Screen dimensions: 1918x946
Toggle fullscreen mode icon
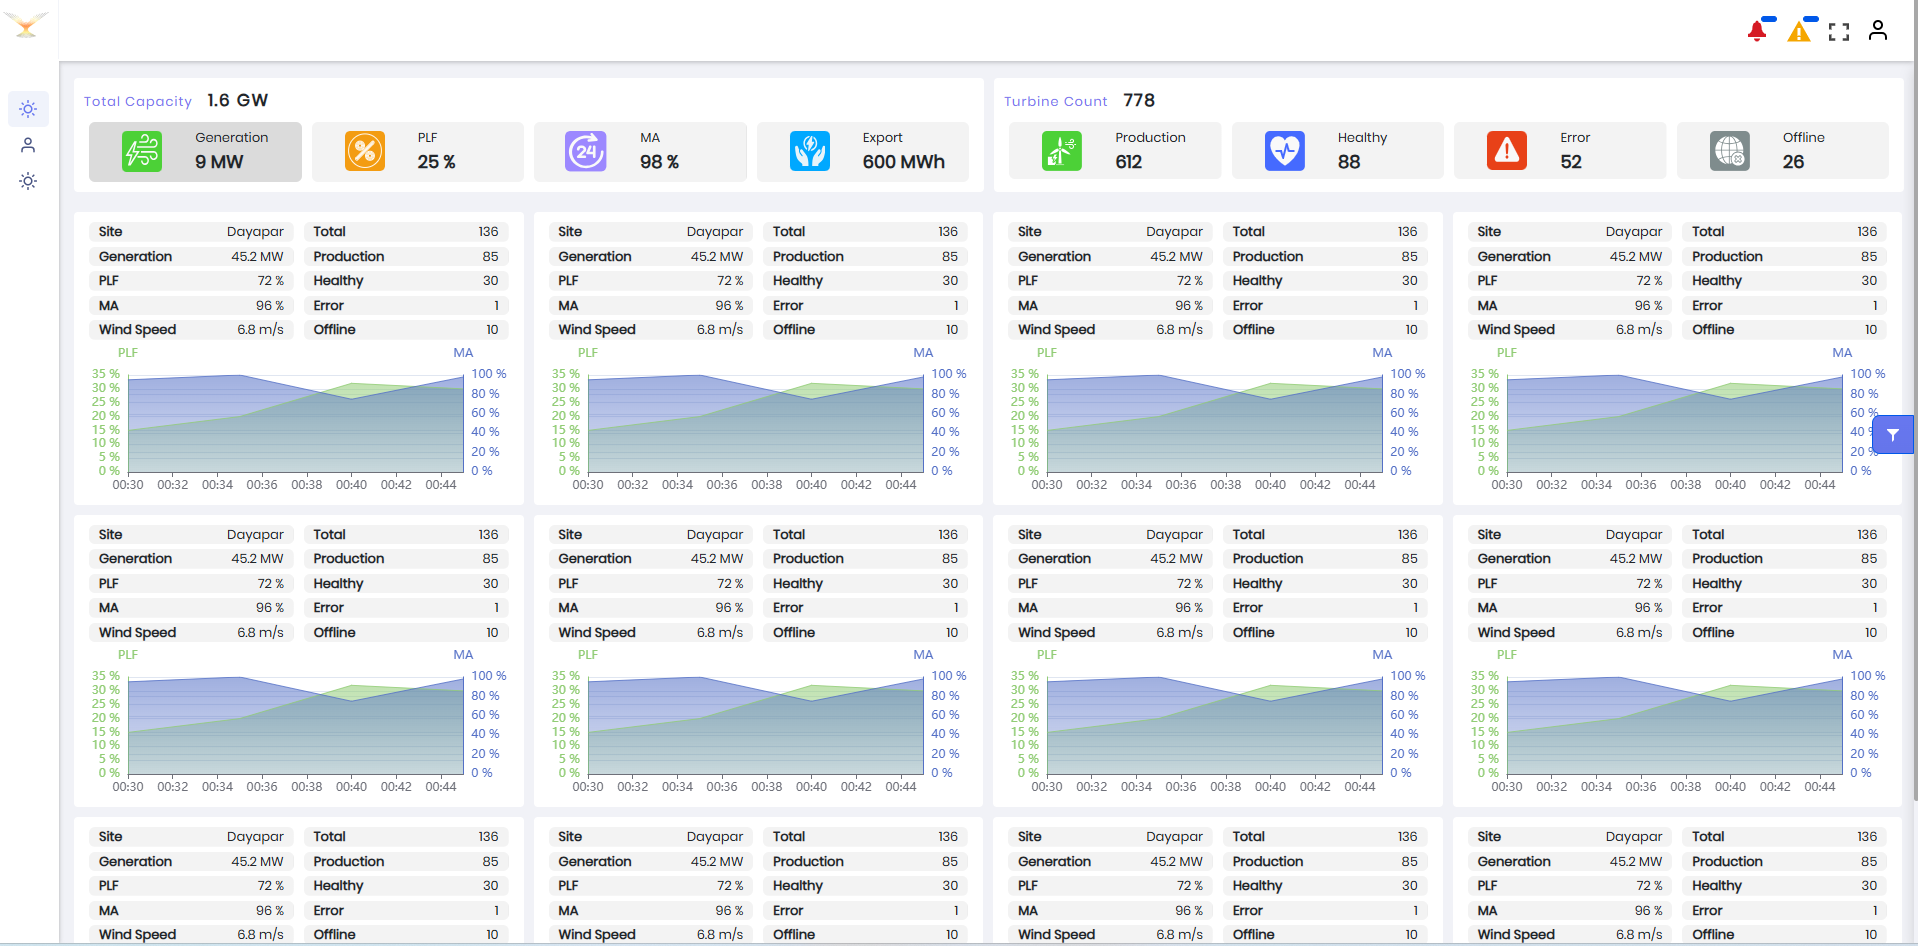pos(1839,32)
